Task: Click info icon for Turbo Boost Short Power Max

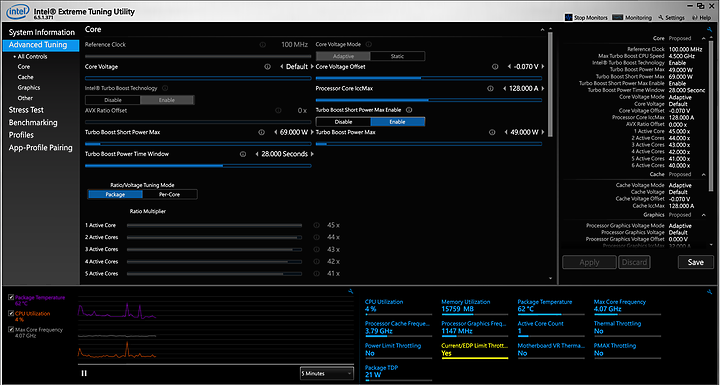Action: 261,132
